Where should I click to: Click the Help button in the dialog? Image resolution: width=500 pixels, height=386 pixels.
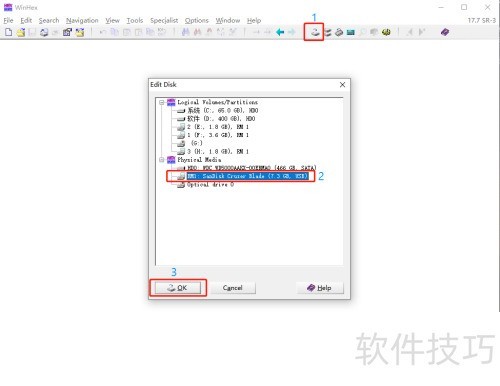click(x=320, y=288)
